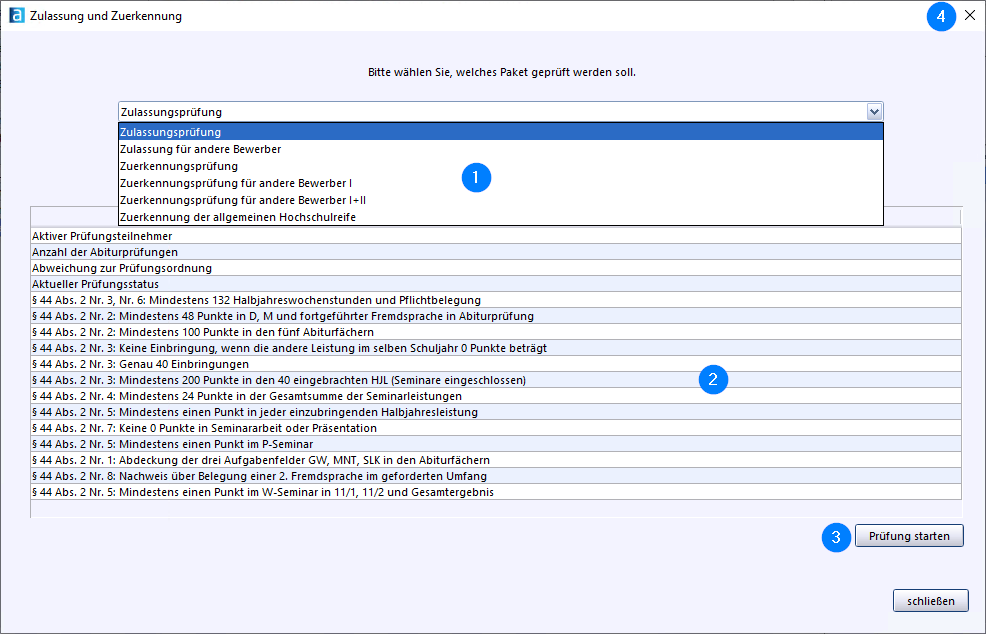Select highlighted Zulassungsprüfung list option
The height and width of the screenshot is (634, 986).
pos(501,132)
